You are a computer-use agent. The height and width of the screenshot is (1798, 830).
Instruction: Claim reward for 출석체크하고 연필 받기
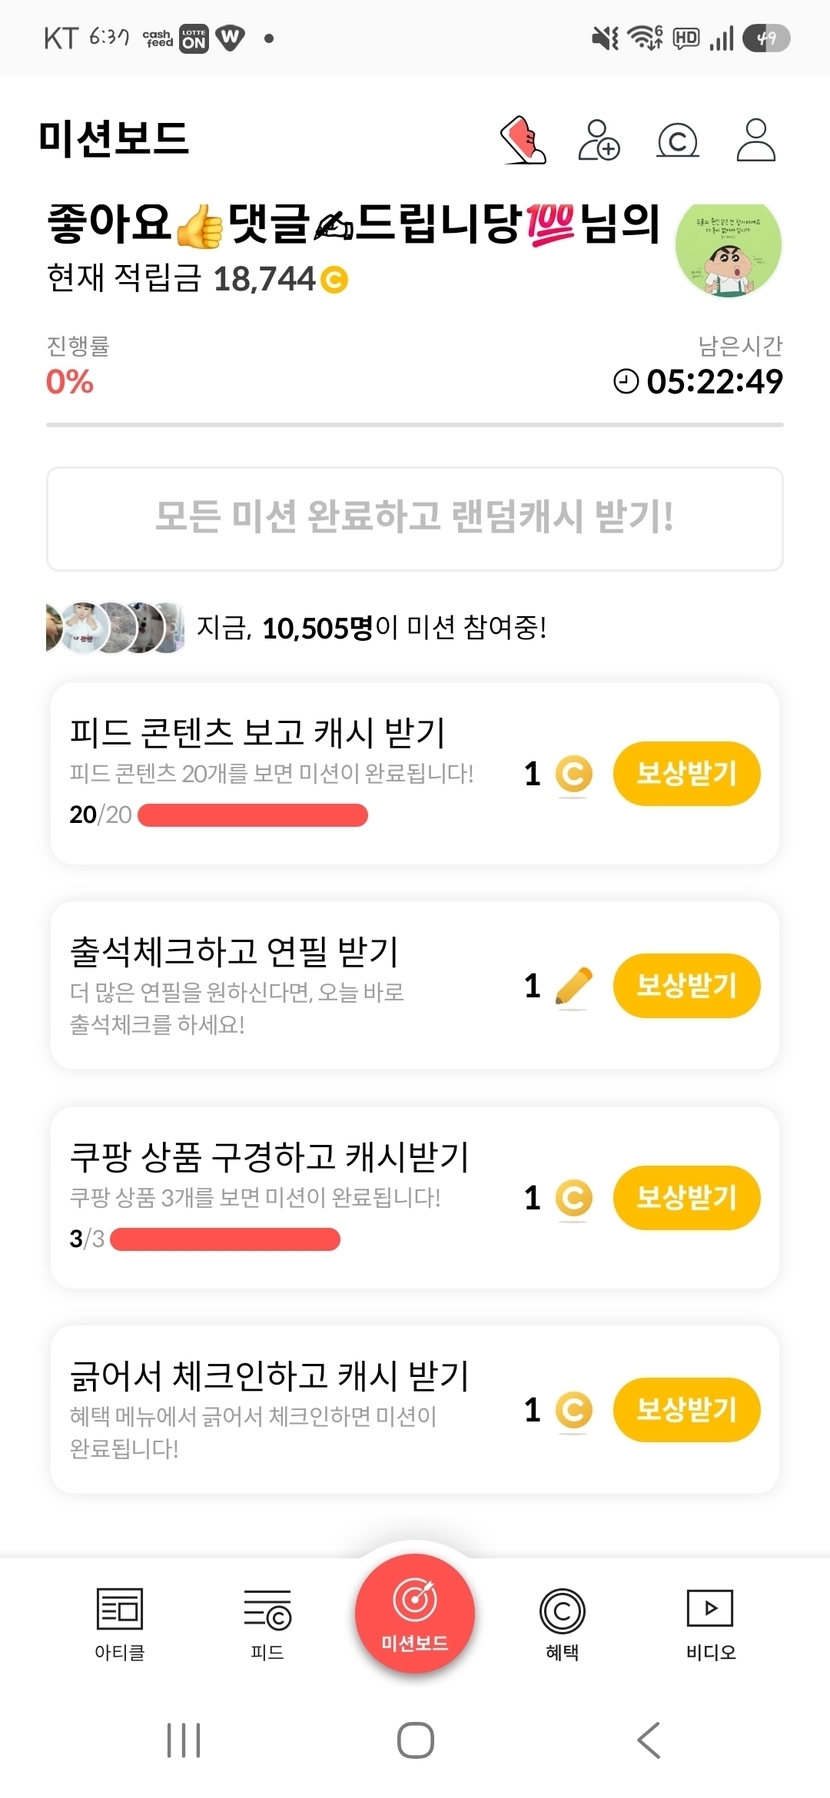pyautogui.click(x=687, y=985)
